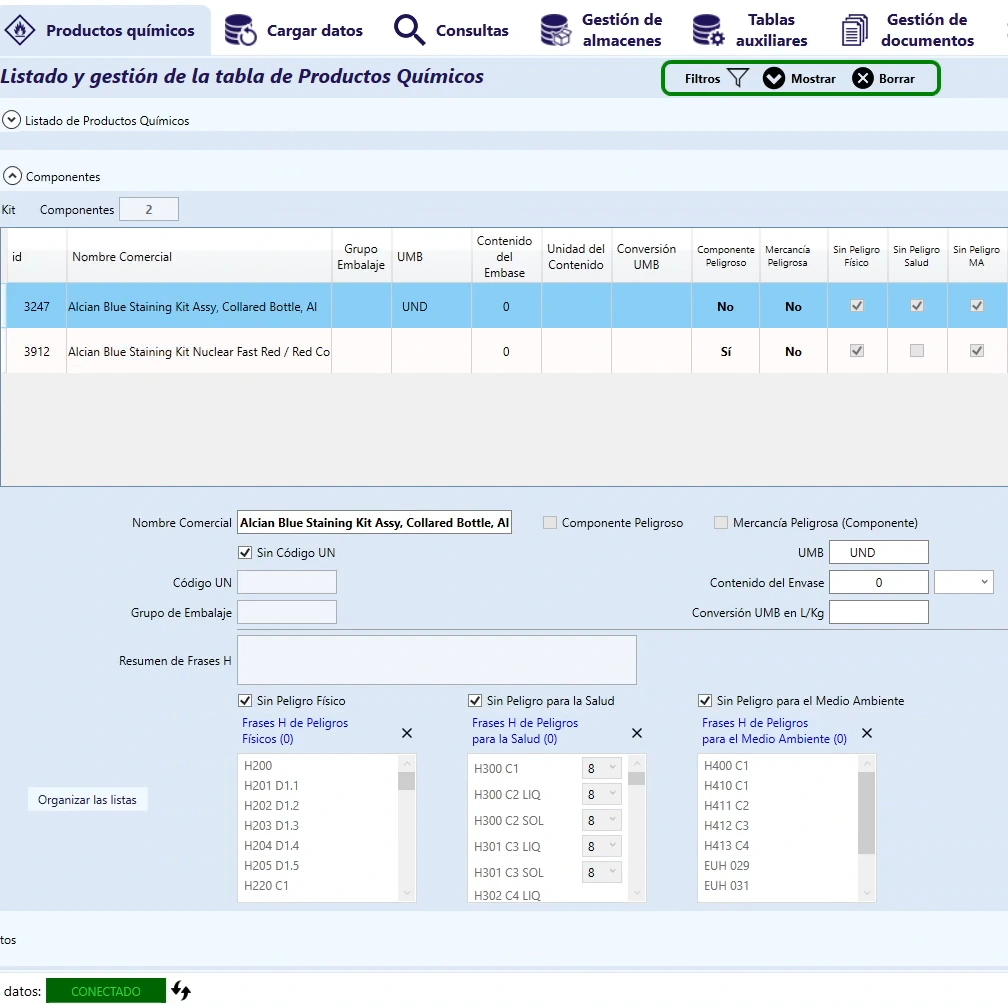Select H200 in physical hazards list
The image size is (1008, 1008).
click(258, 765)
